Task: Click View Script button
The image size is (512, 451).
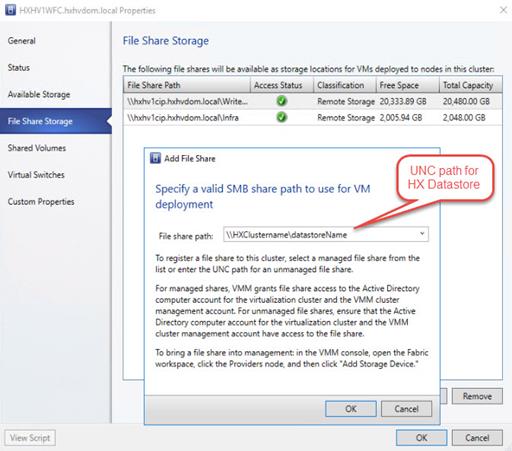Action: pyautogui.click(x=30, y=438)
